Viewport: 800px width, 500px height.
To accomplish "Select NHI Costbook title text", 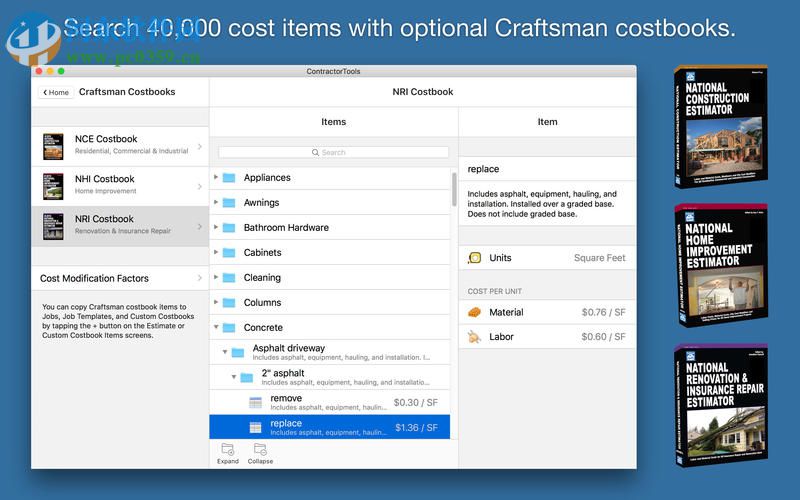I will 105,179.
